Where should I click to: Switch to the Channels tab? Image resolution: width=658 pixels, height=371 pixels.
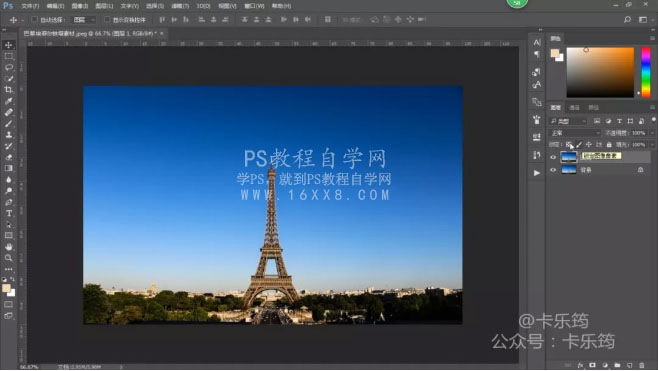574,107
